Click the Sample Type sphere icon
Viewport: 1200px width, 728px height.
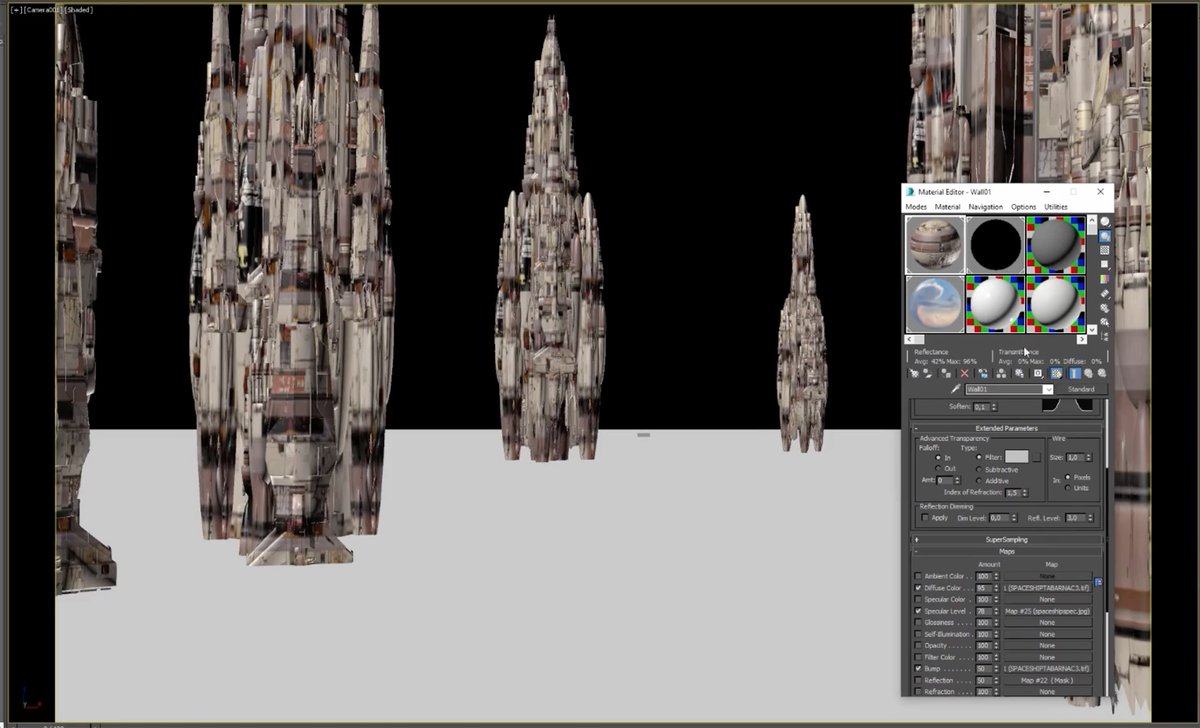(x=1105, y=221)
